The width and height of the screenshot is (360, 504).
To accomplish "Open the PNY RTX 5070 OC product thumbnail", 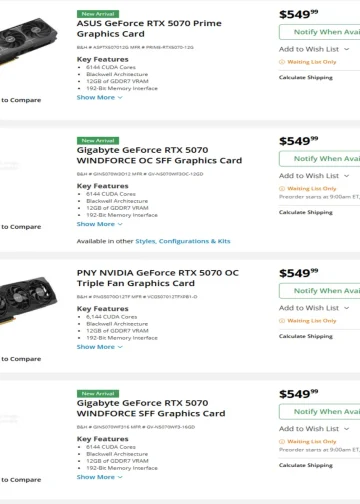I will point(28,300).
